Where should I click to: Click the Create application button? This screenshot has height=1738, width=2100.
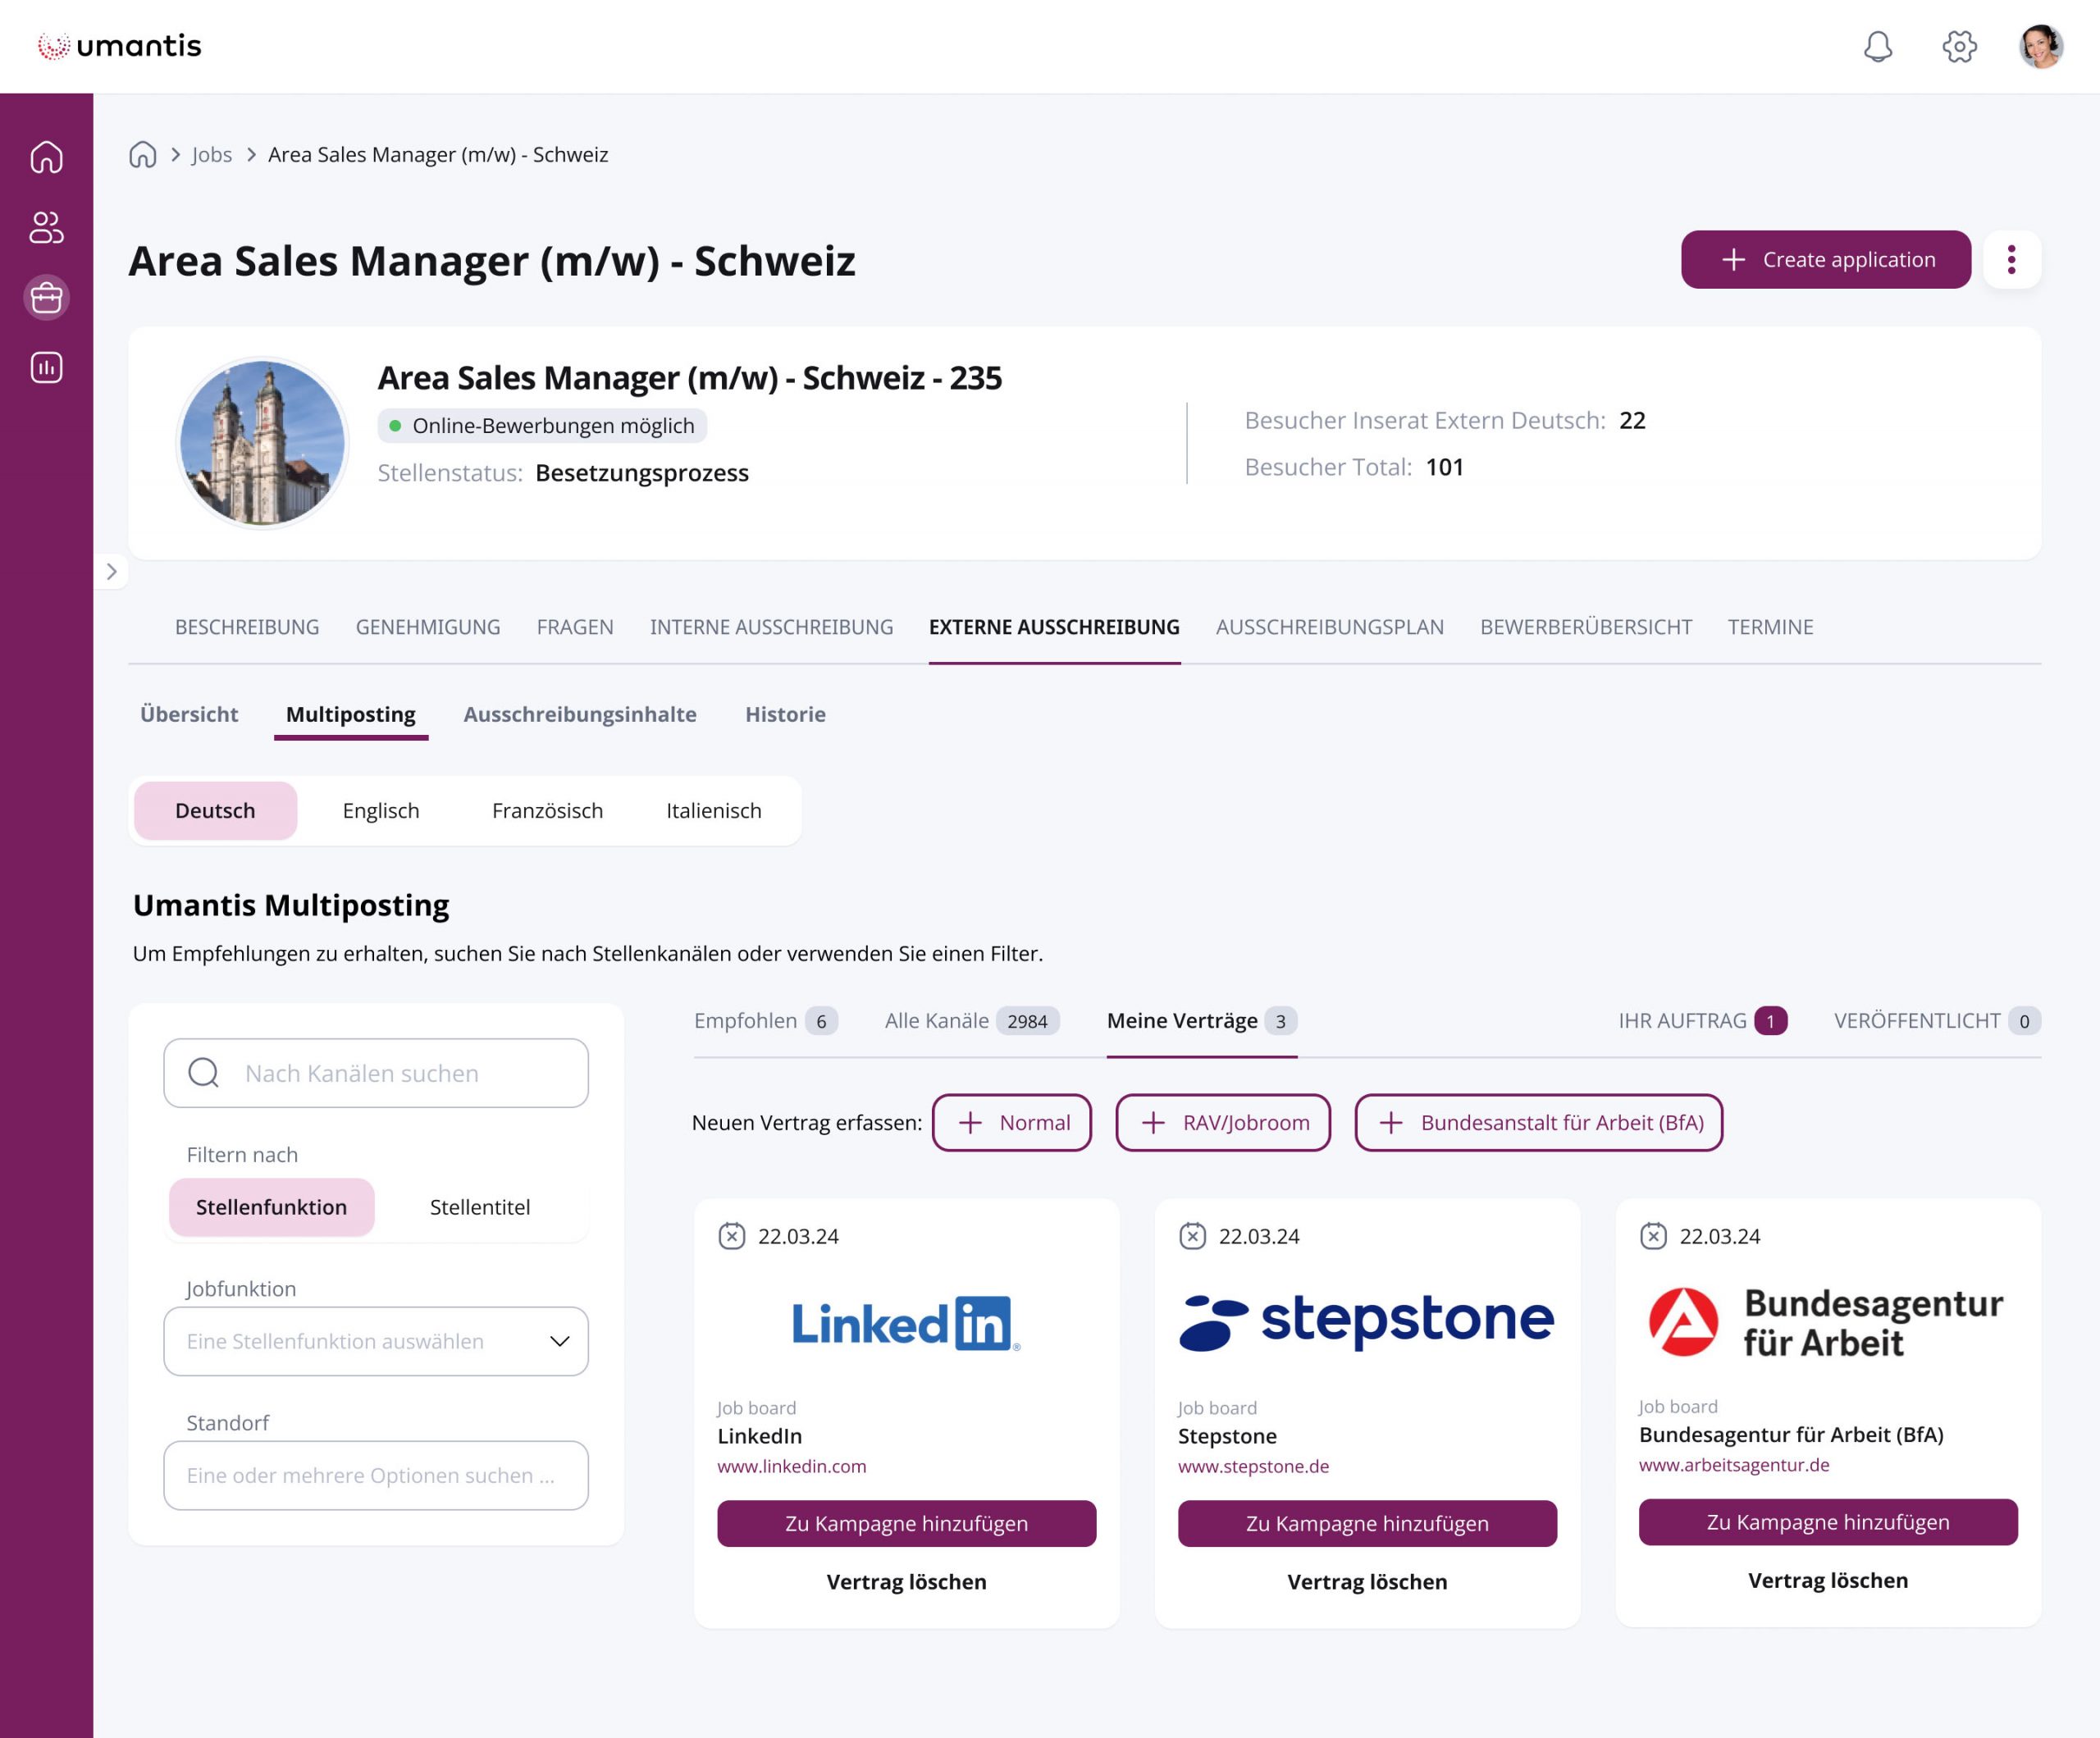pos(1825,260)
